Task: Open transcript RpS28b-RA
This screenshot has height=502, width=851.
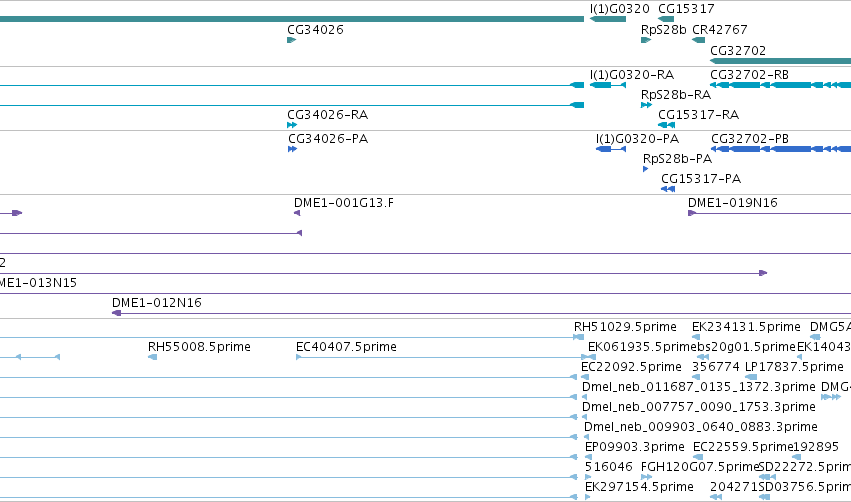Action: point(676,94)
